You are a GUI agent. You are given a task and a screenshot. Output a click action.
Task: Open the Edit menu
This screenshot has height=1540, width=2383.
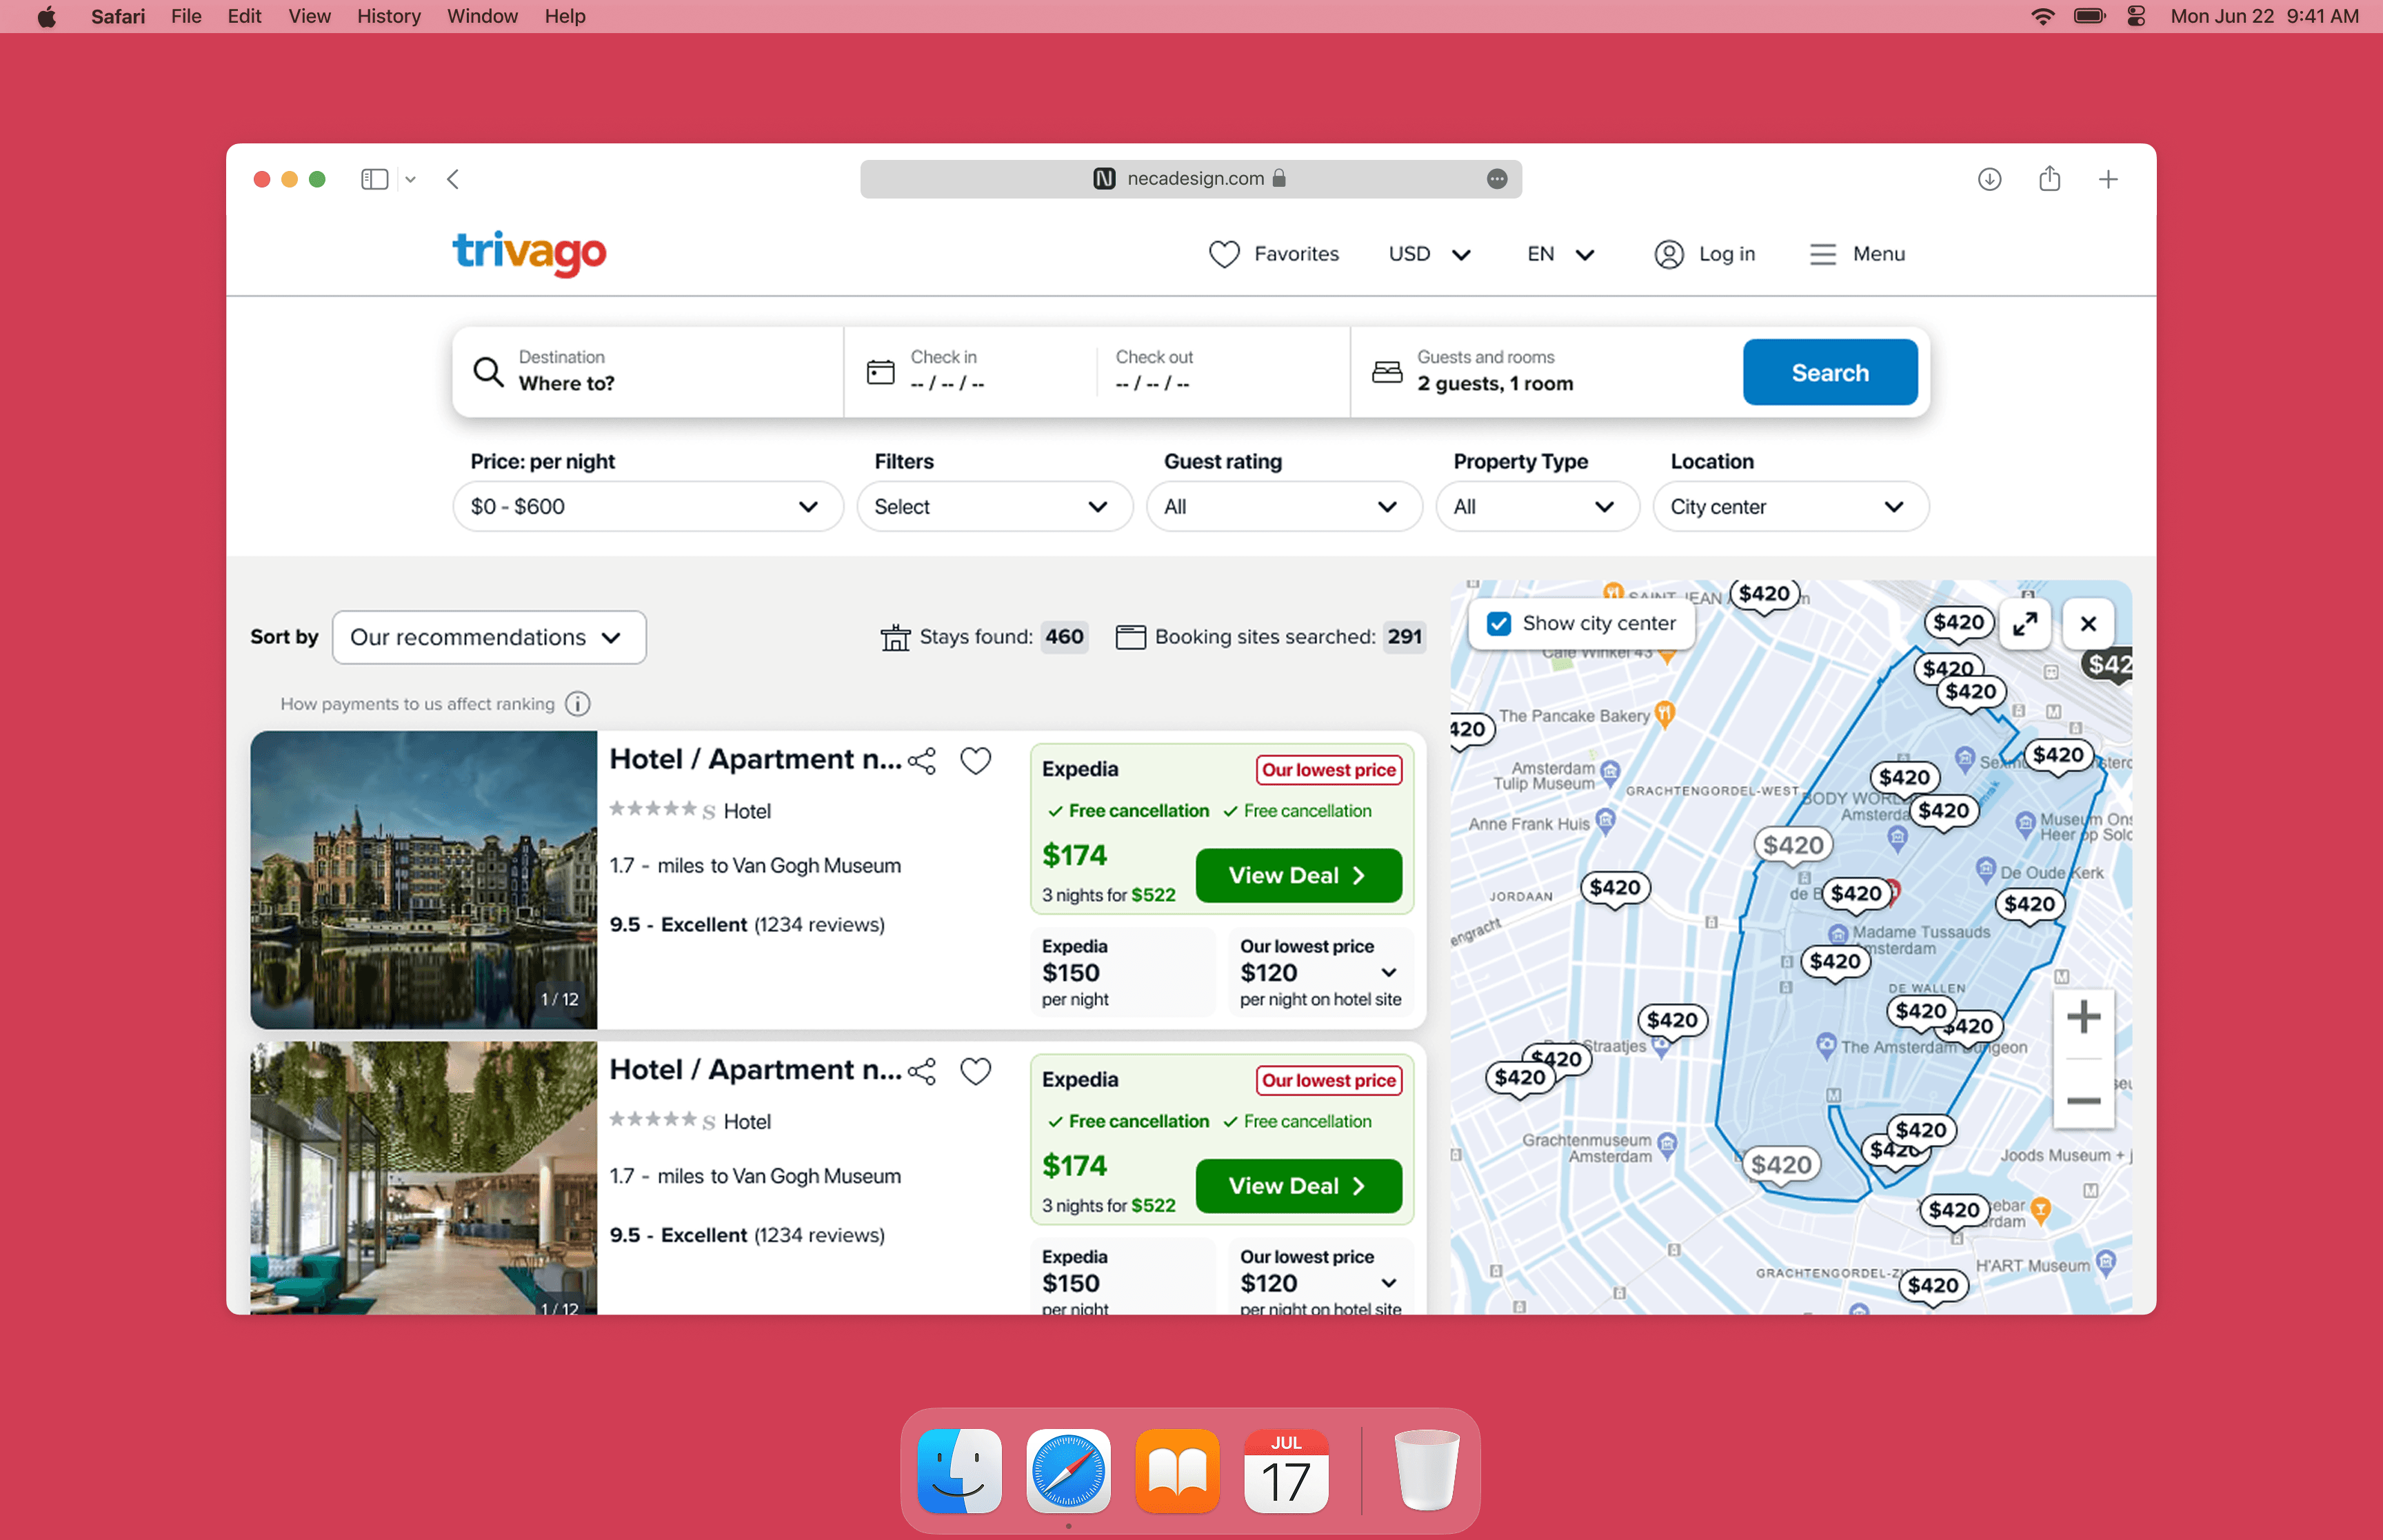(x=244, y=16)
